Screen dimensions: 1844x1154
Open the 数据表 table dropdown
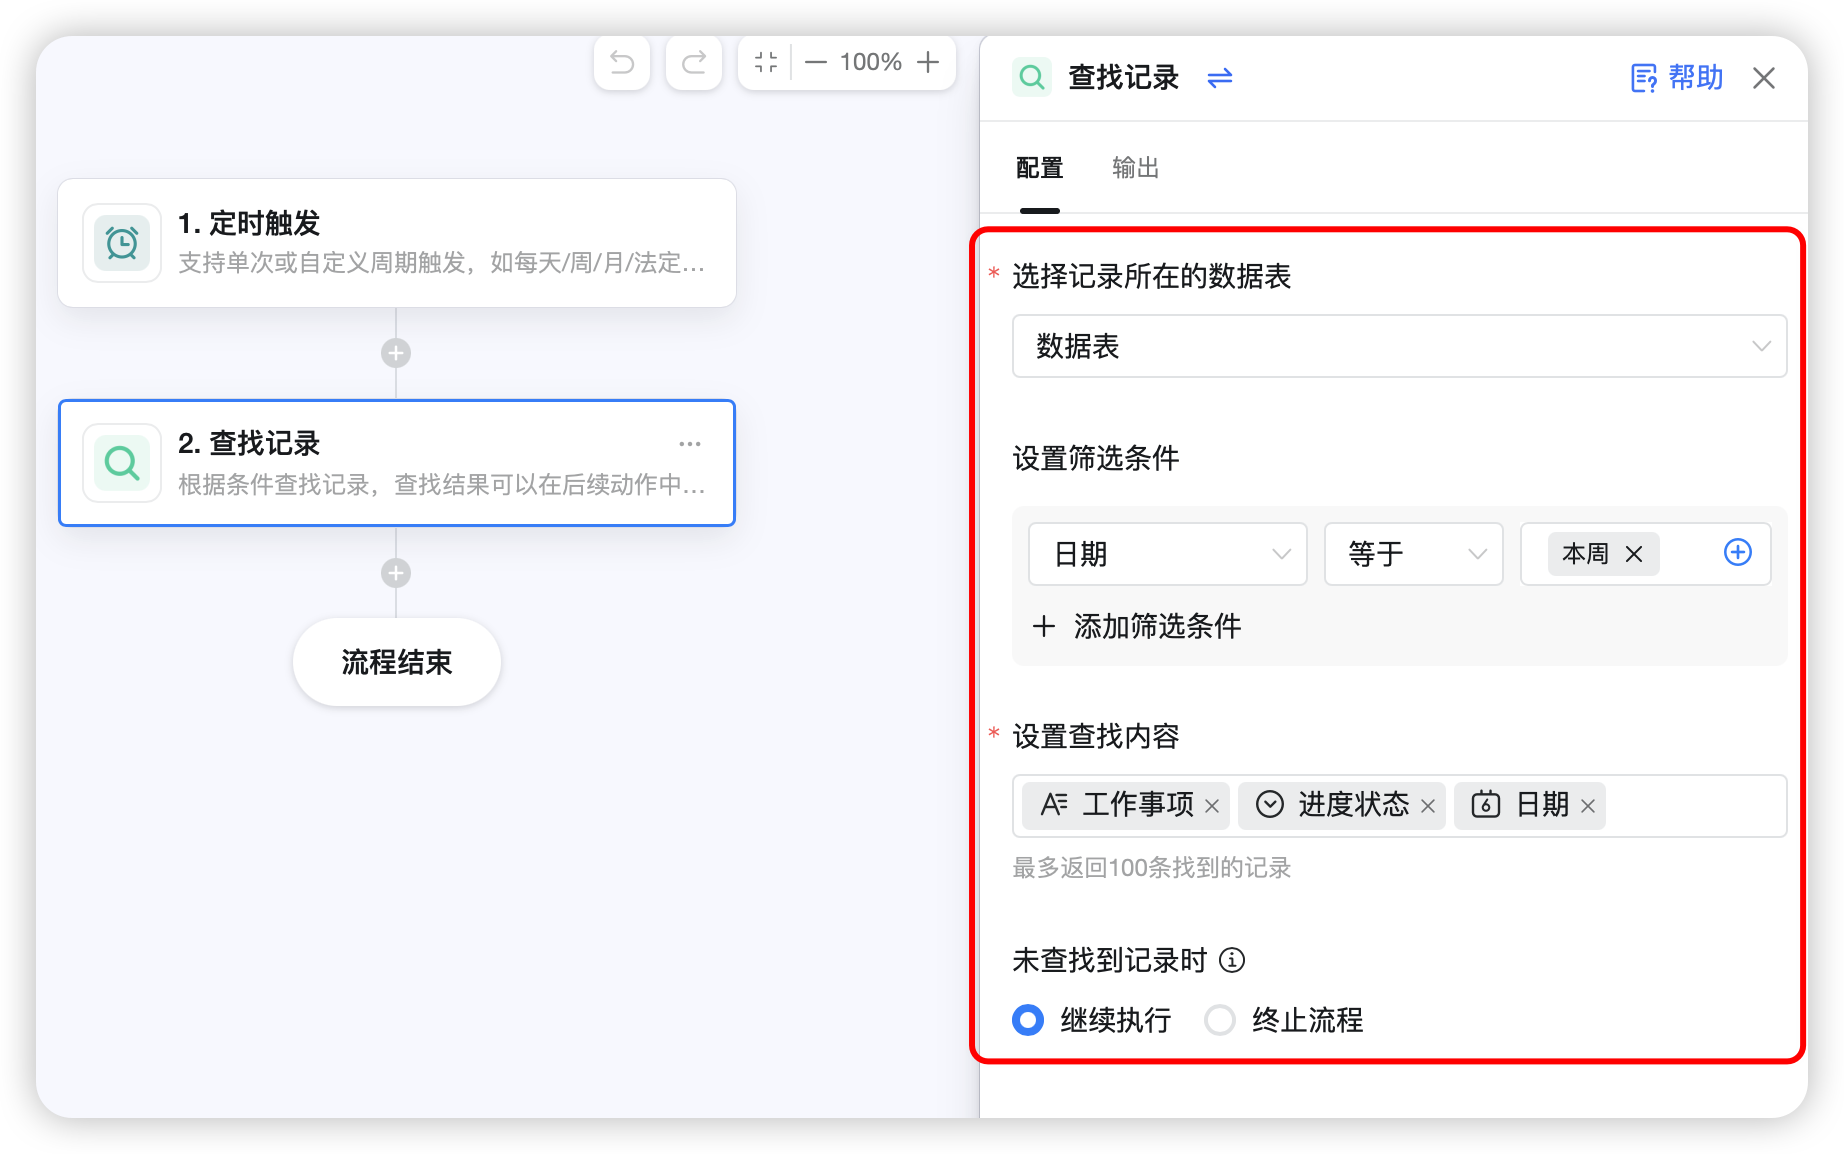[1399, 346]
